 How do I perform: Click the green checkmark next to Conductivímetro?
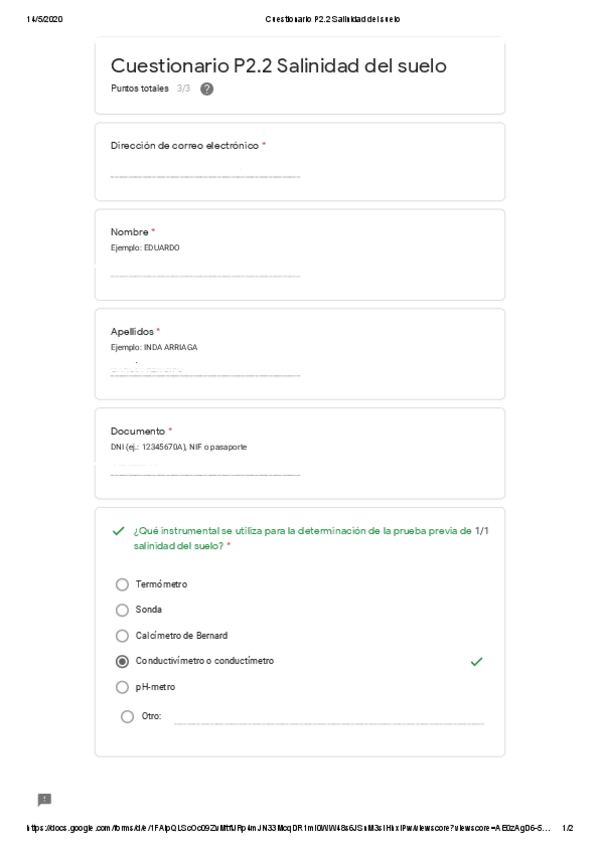[x=476, y=662]
